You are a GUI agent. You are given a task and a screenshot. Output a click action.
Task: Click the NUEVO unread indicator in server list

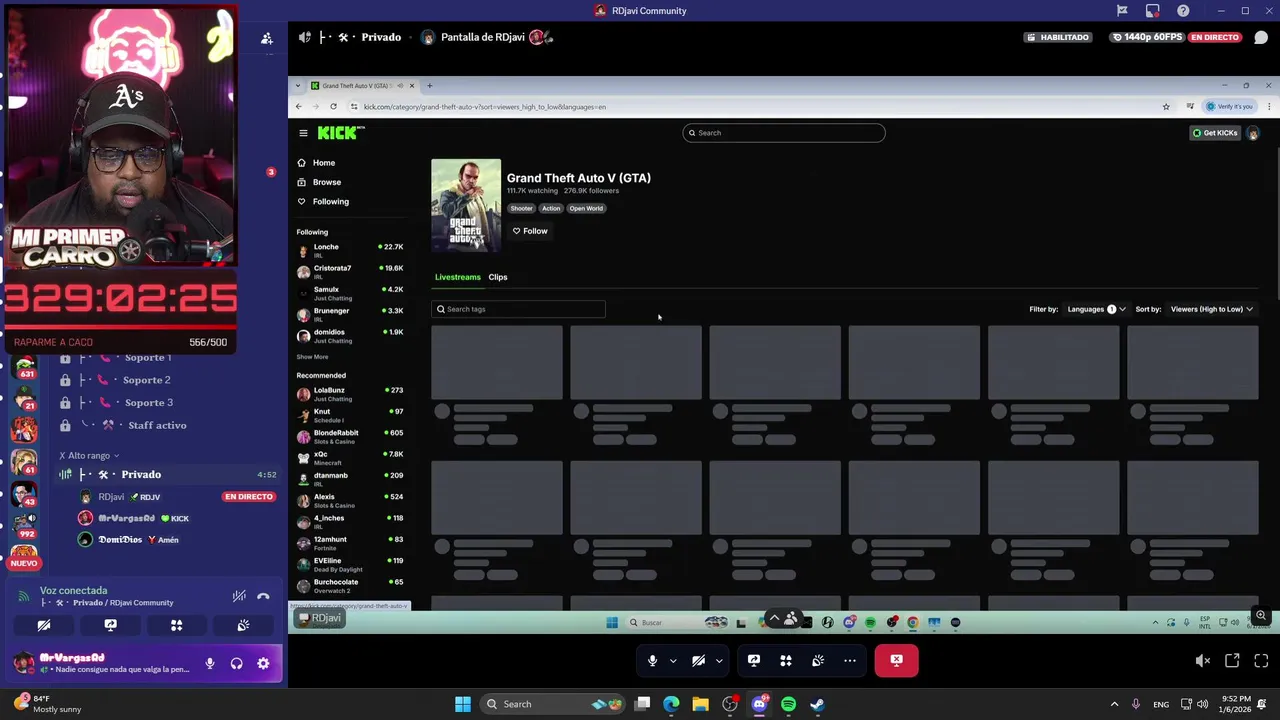pyautogui.click(x=23, y=563)
